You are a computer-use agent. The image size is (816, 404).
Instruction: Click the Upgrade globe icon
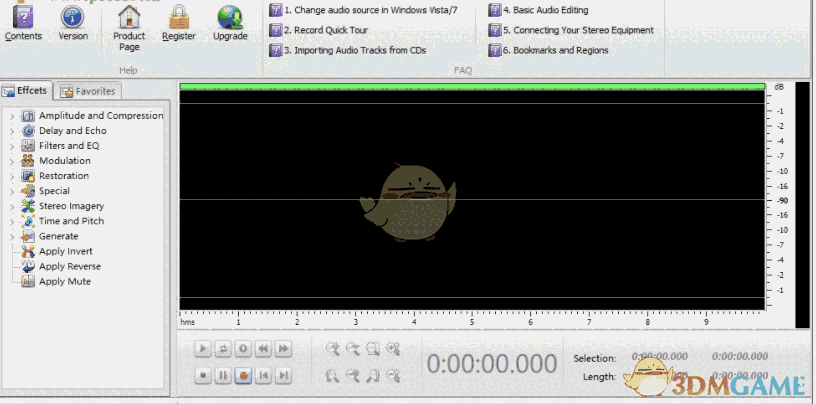point(230,17)
